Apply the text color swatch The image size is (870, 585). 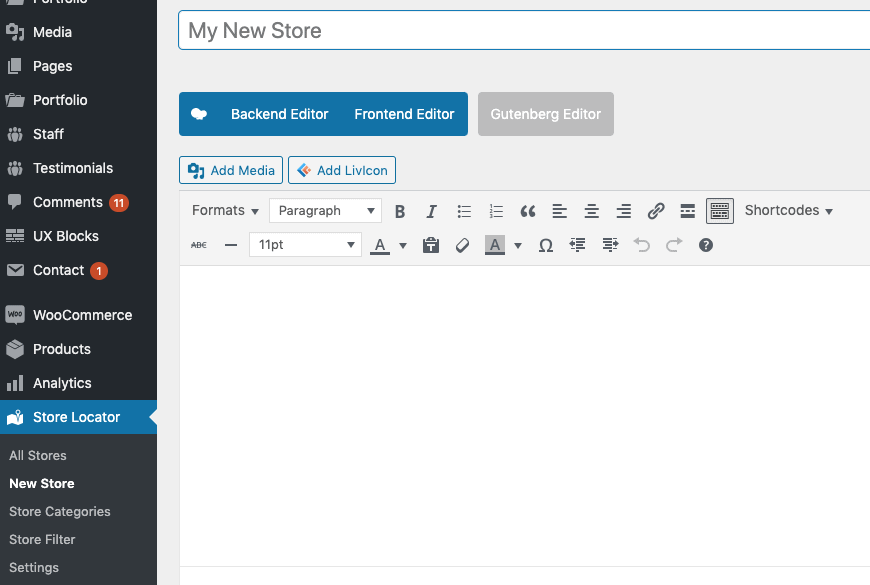[380, 245]
